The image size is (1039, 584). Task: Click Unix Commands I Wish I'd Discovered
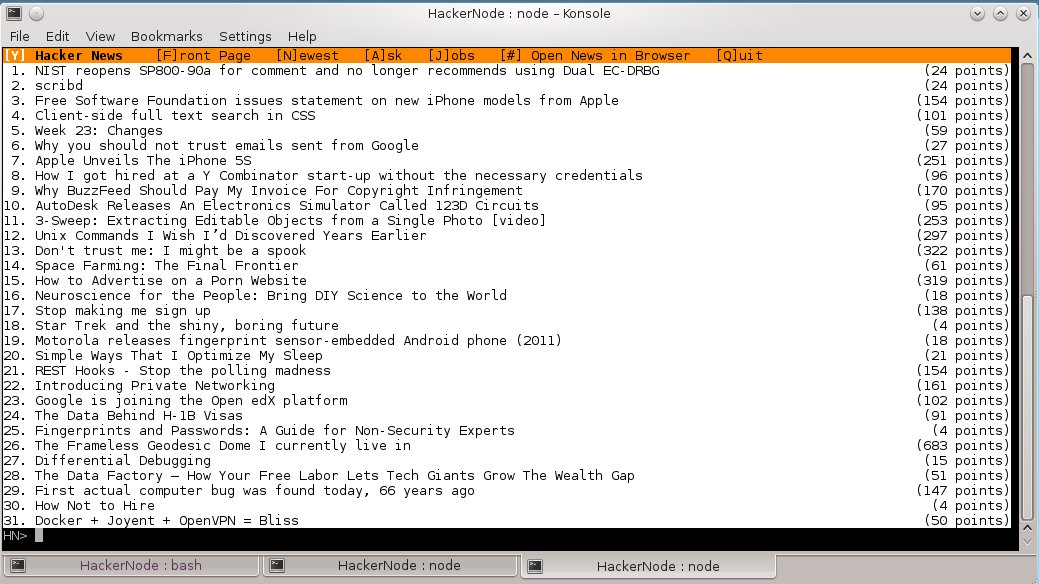tap(231, 236)
